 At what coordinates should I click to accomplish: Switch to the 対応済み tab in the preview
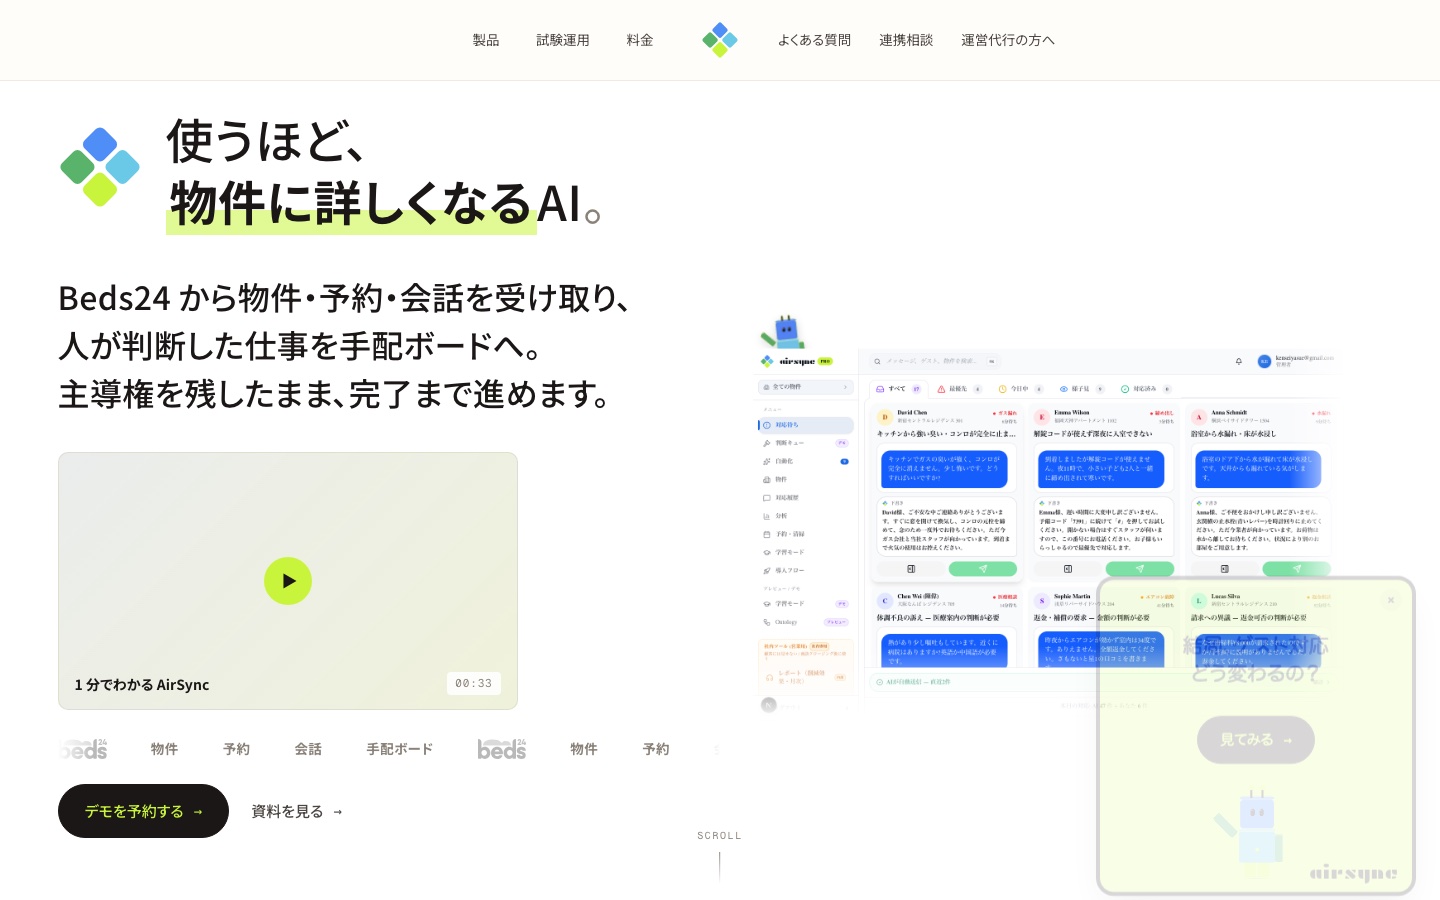tap(1145, 389)
